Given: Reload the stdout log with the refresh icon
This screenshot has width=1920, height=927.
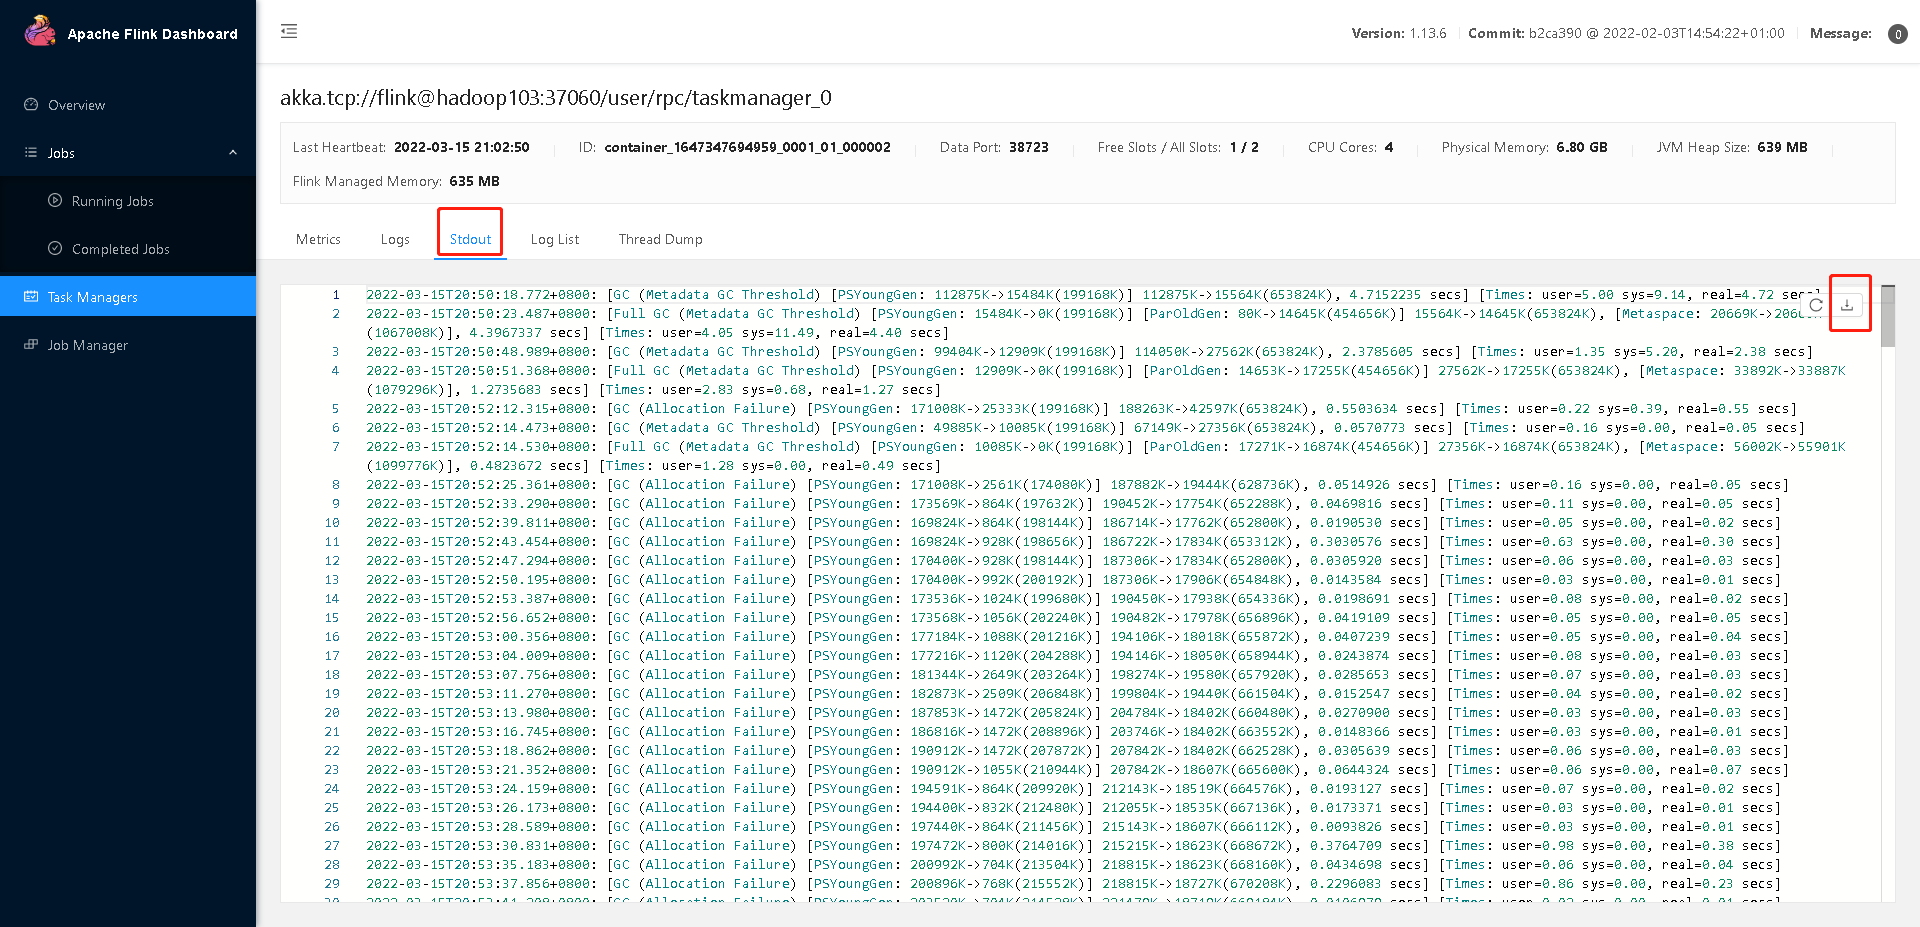Looking at the screenshot, I should pyautogui.click(x=1816, y=305).
